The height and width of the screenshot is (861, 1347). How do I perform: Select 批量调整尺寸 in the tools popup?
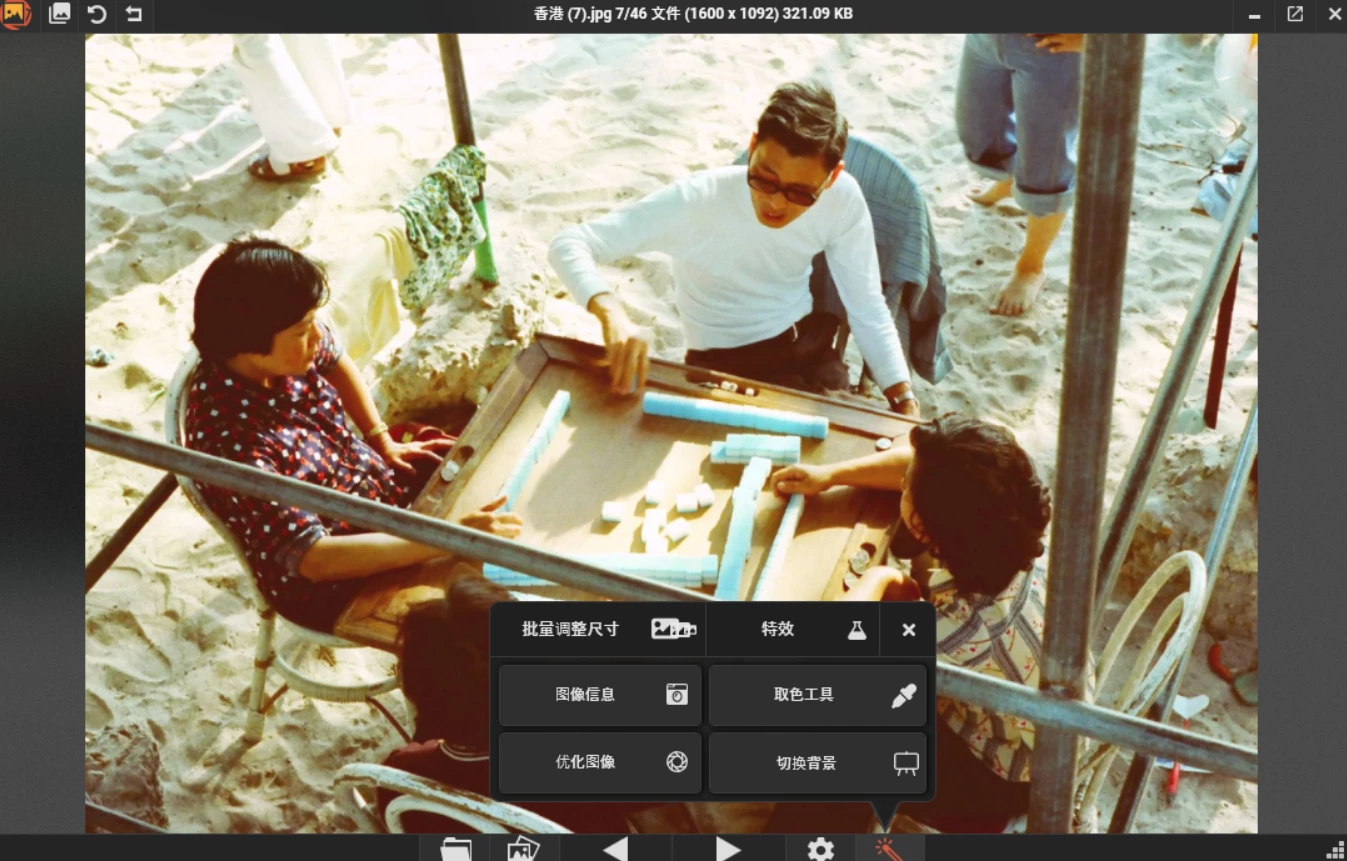coord(598,629)
